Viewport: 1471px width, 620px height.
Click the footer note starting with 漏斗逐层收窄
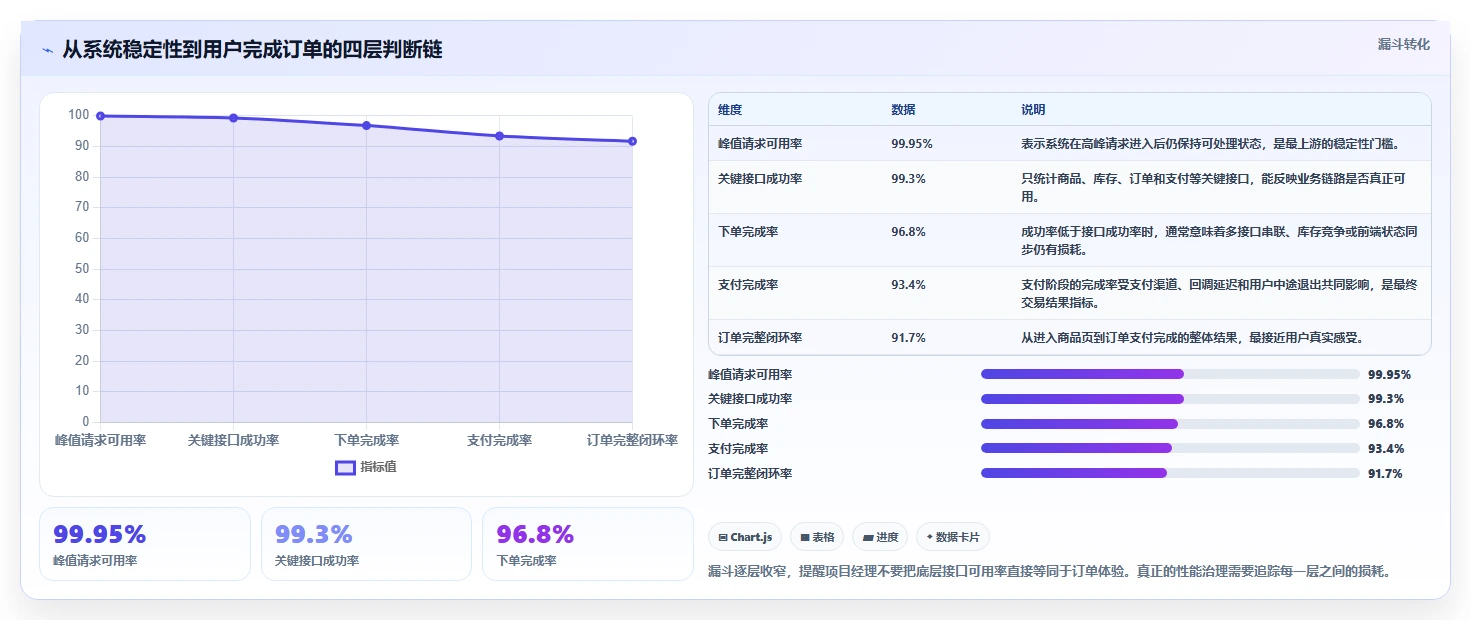(1049, 572)
